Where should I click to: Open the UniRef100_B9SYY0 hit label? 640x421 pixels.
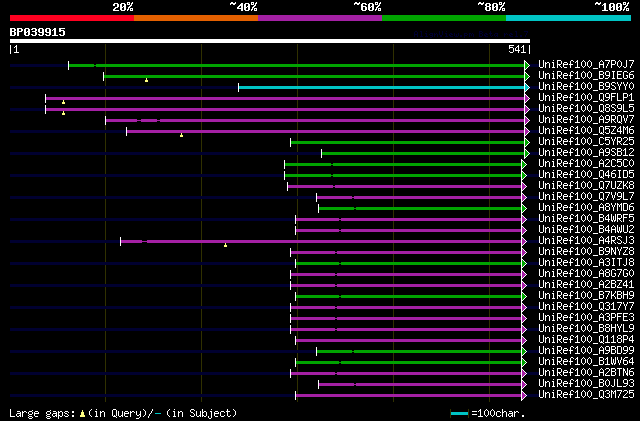point(586,86)
